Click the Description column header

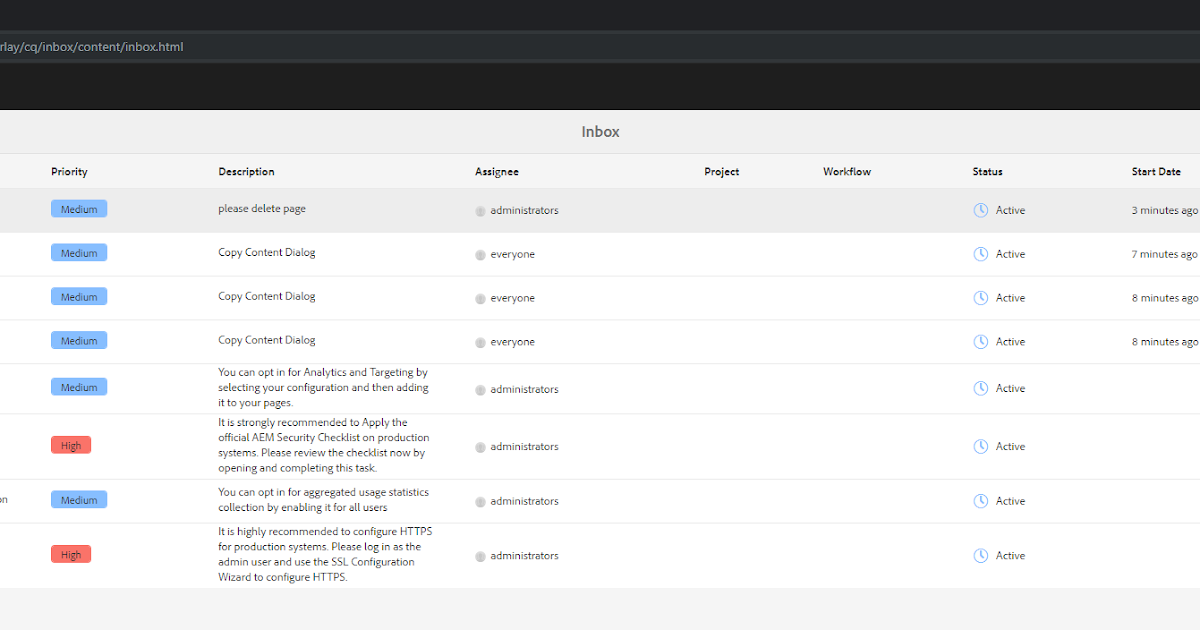pyautogui.click(x=246, y=171)
